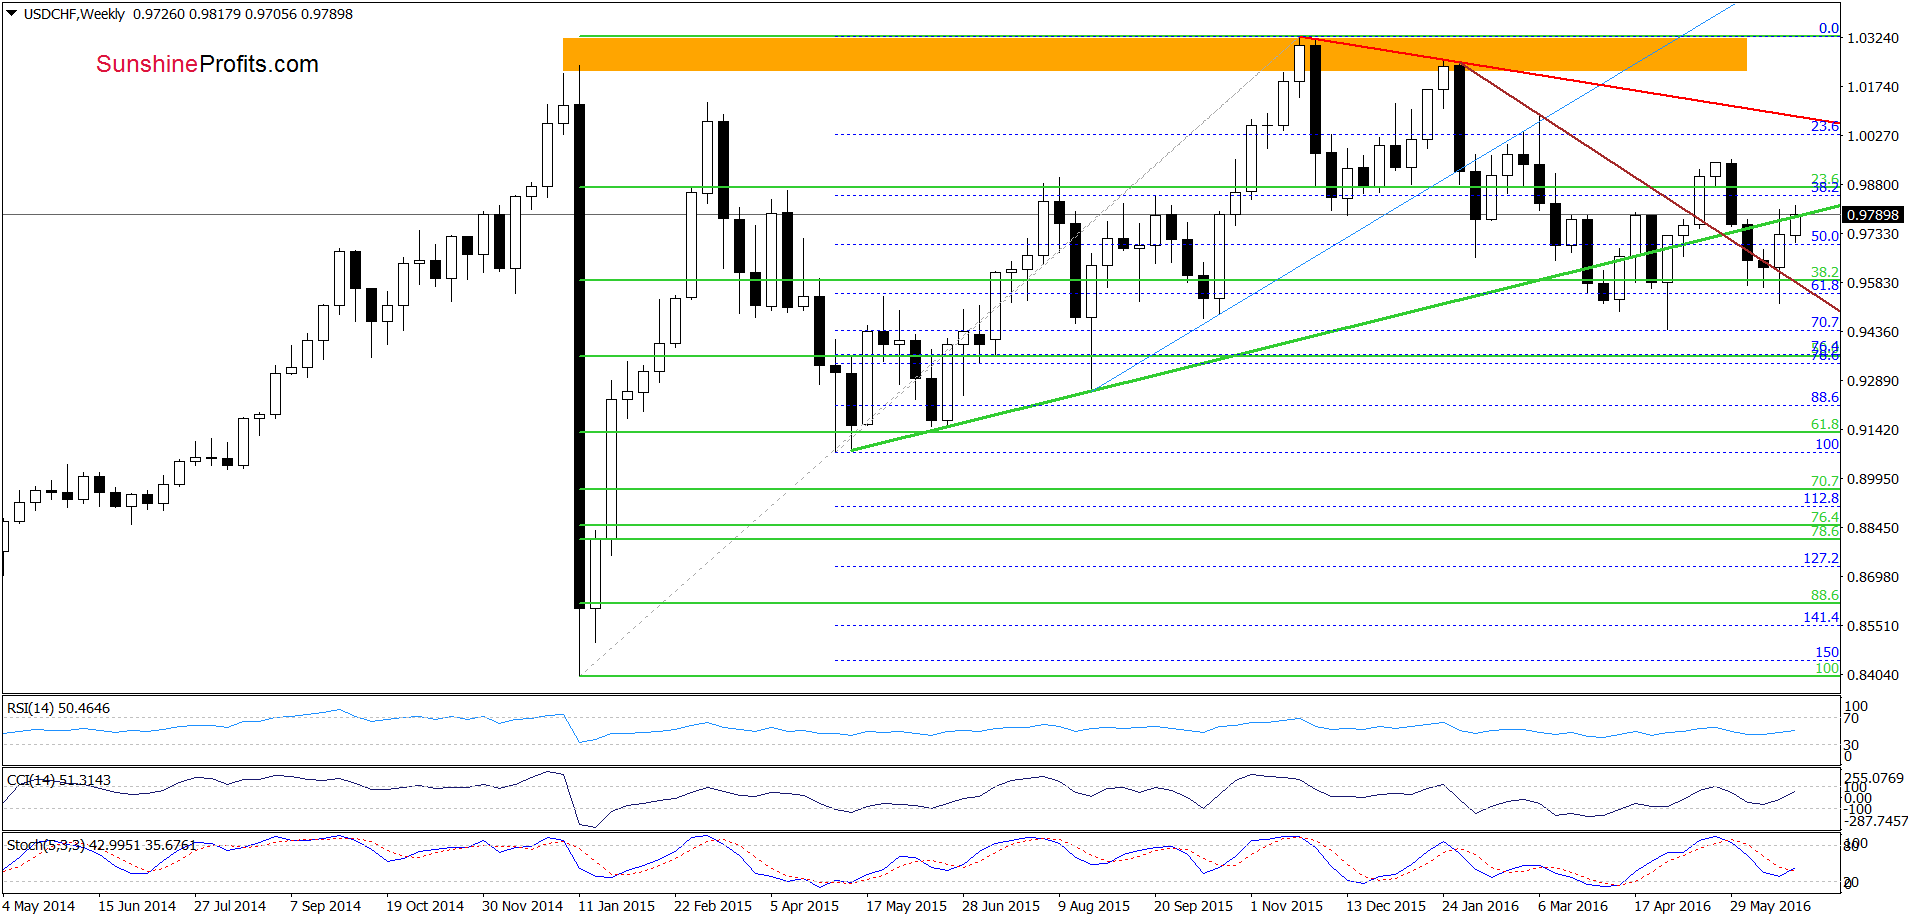Select the orange resistance zone rectangle
The height and width of the screenshot is (920, 1908).
[1154, 54]
